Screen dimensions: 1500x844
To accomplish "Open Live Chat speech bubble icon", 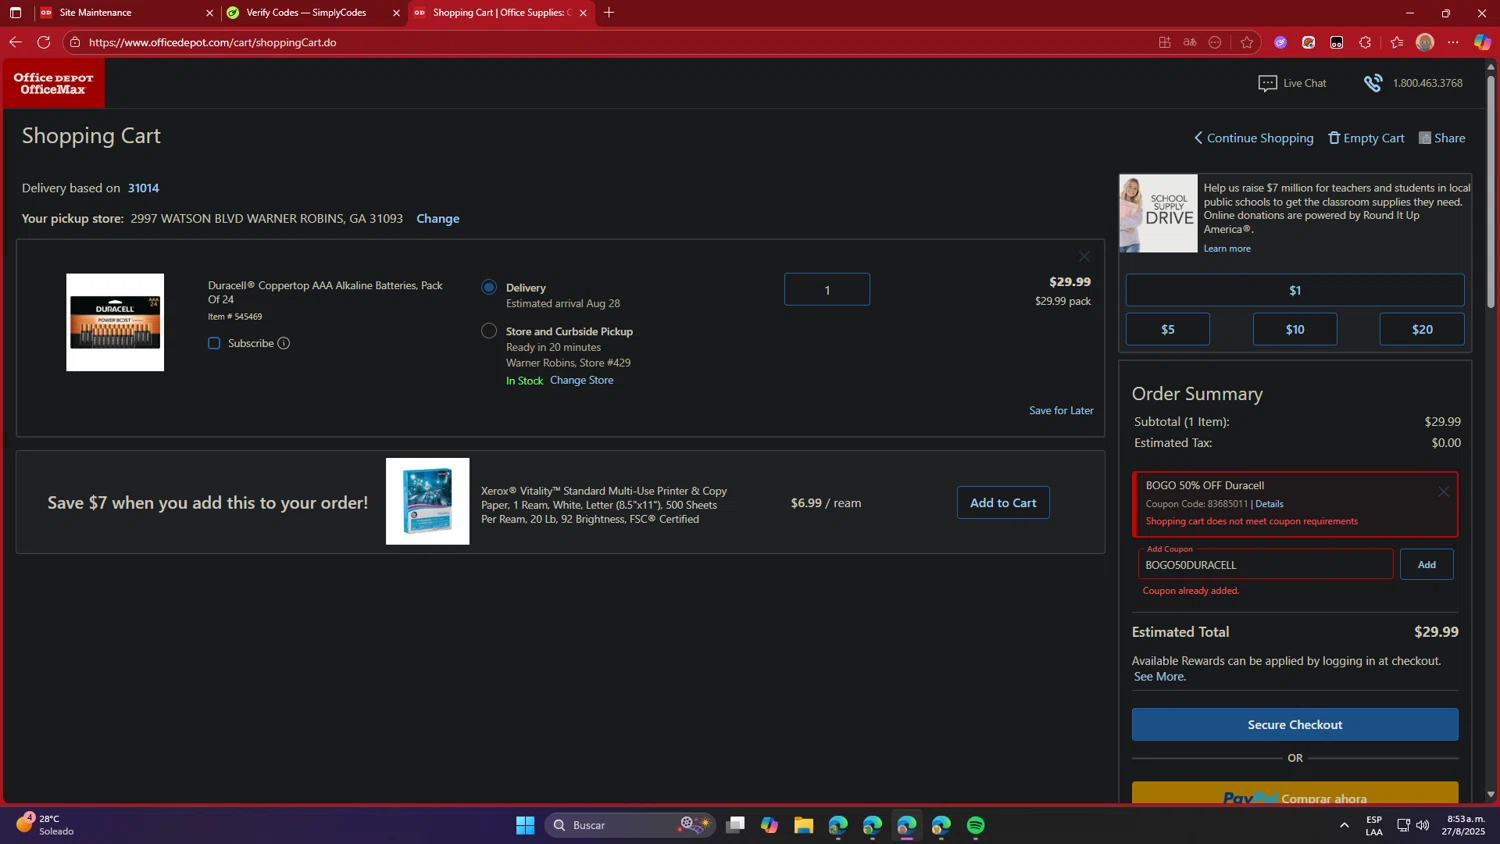I will [x=1267, y=83].
